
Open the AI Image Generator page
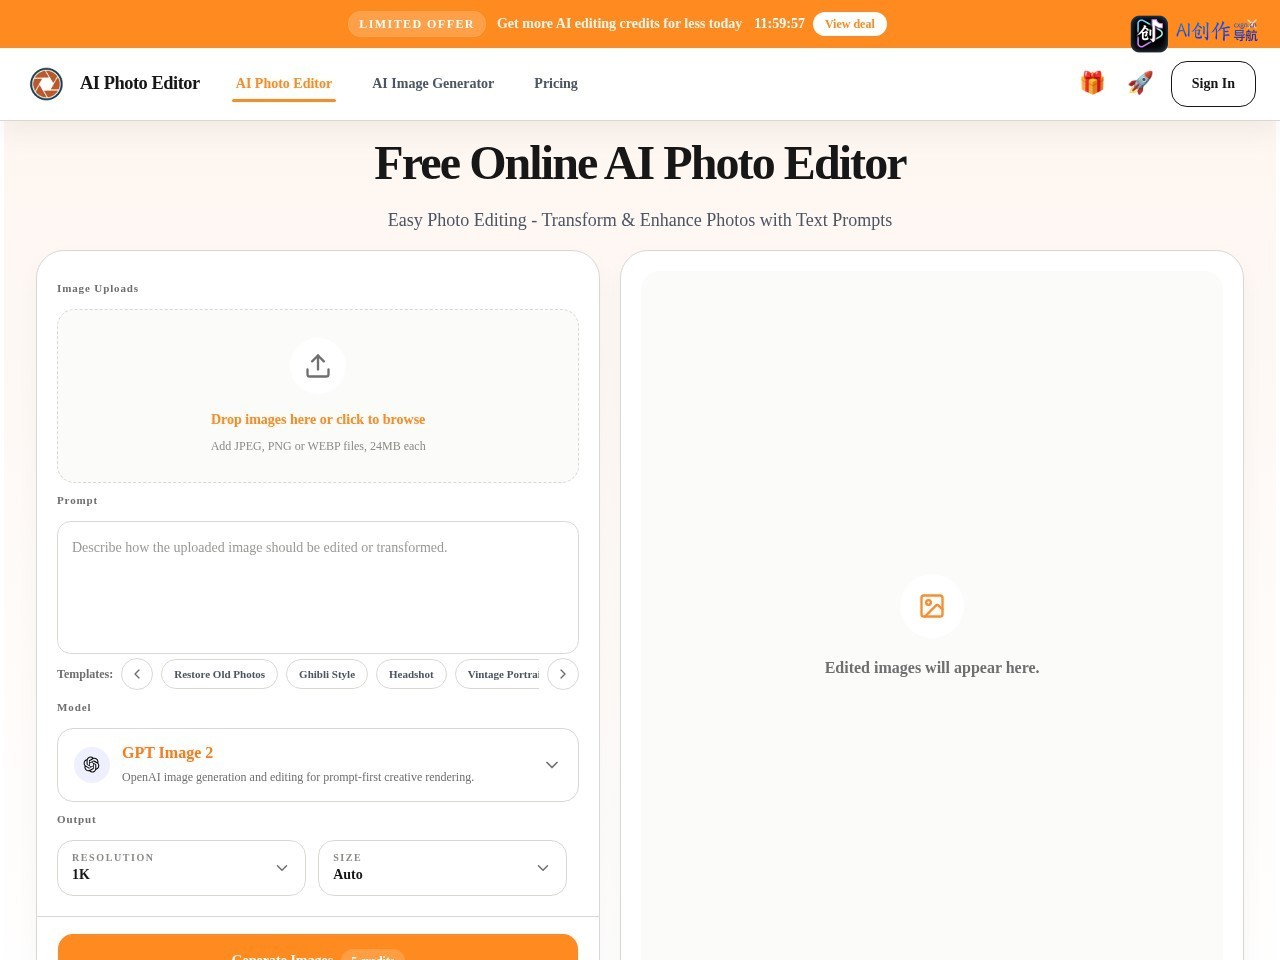[x=433, y=84]
